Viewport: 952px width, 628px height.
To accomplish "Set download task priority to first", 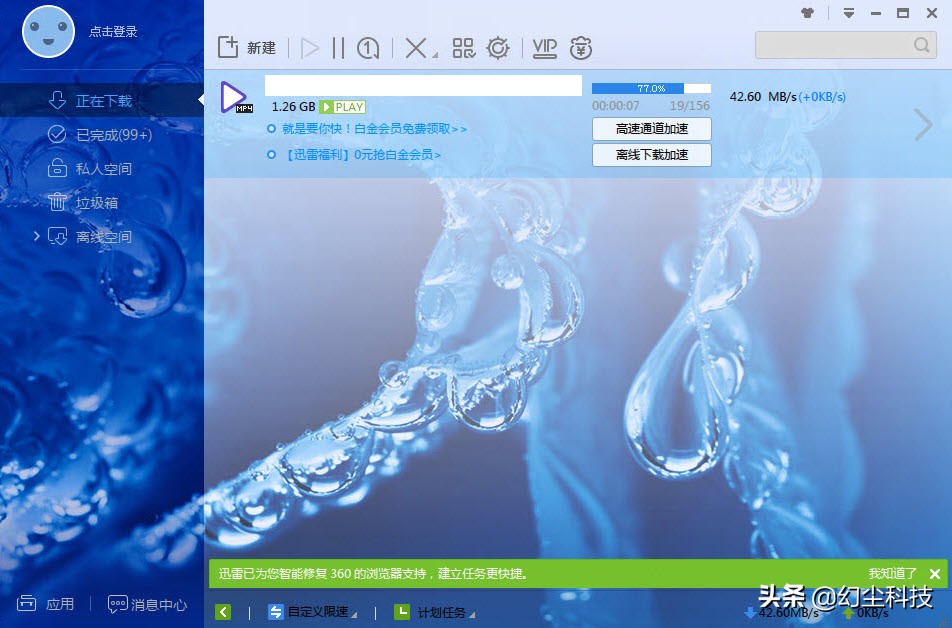I will 368,47.
